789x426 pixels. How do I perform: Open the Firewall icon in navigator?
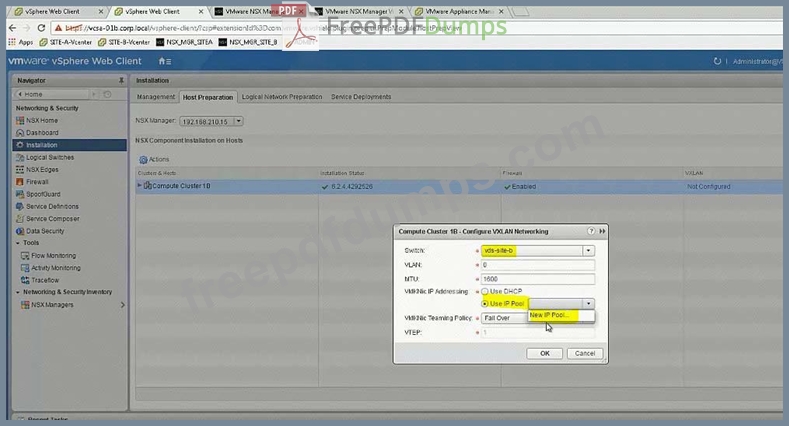[20, 182]
